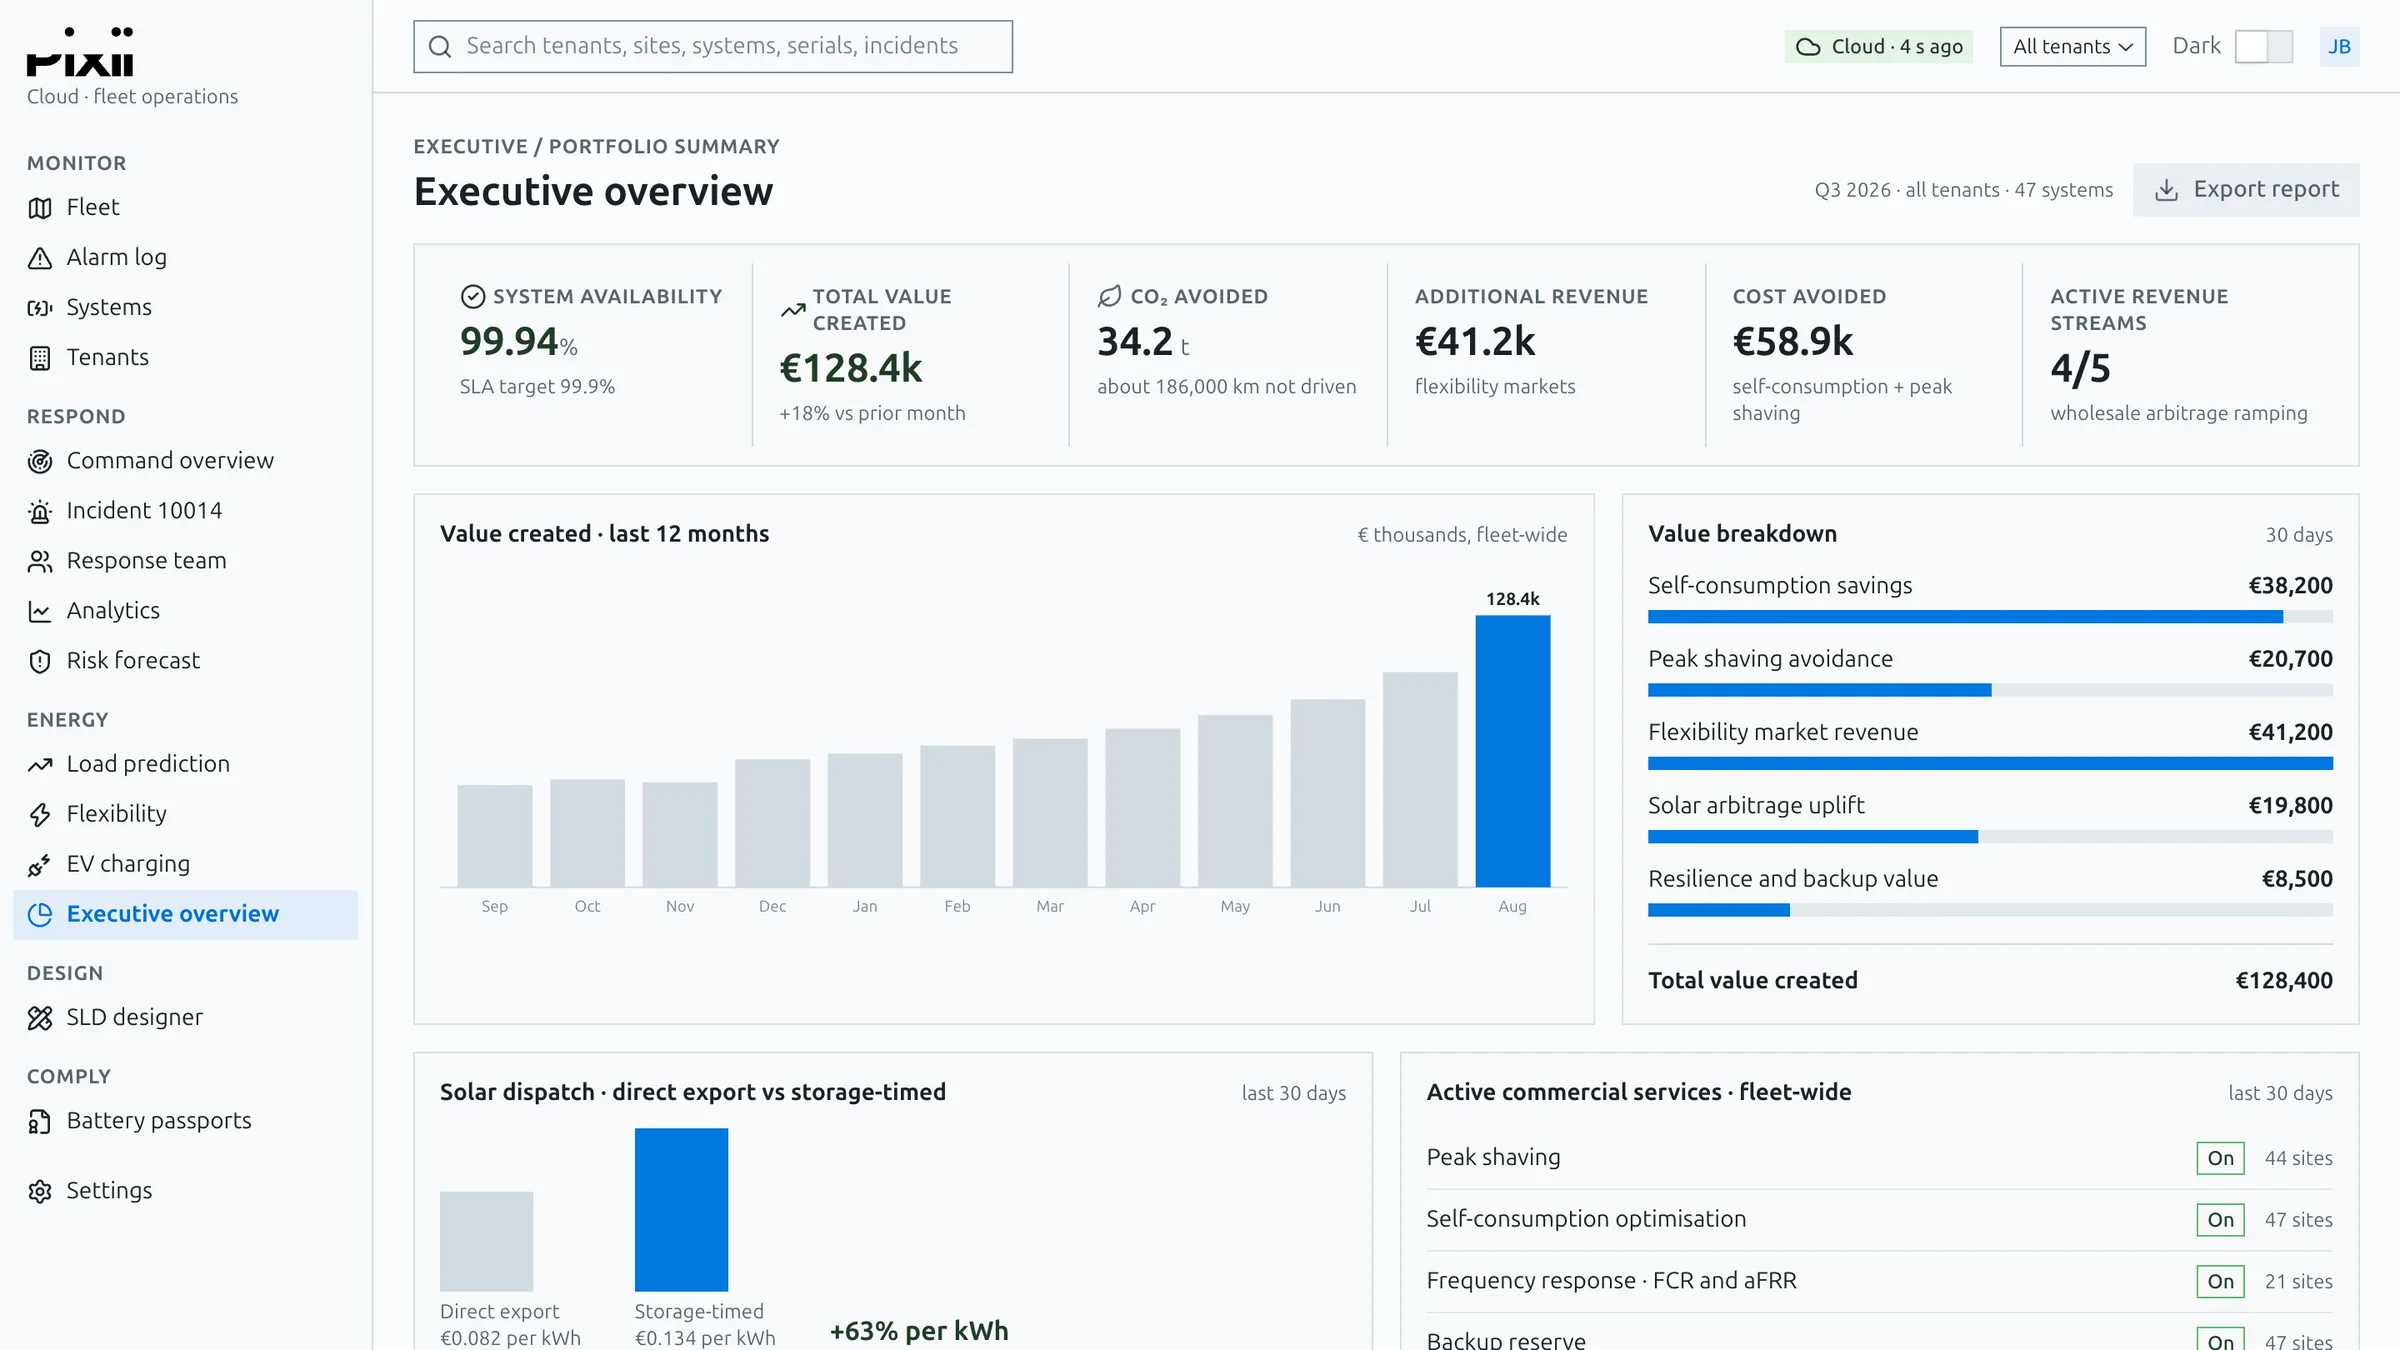
Task: Click the Battery passports icon
Action: coord(40,1121)
